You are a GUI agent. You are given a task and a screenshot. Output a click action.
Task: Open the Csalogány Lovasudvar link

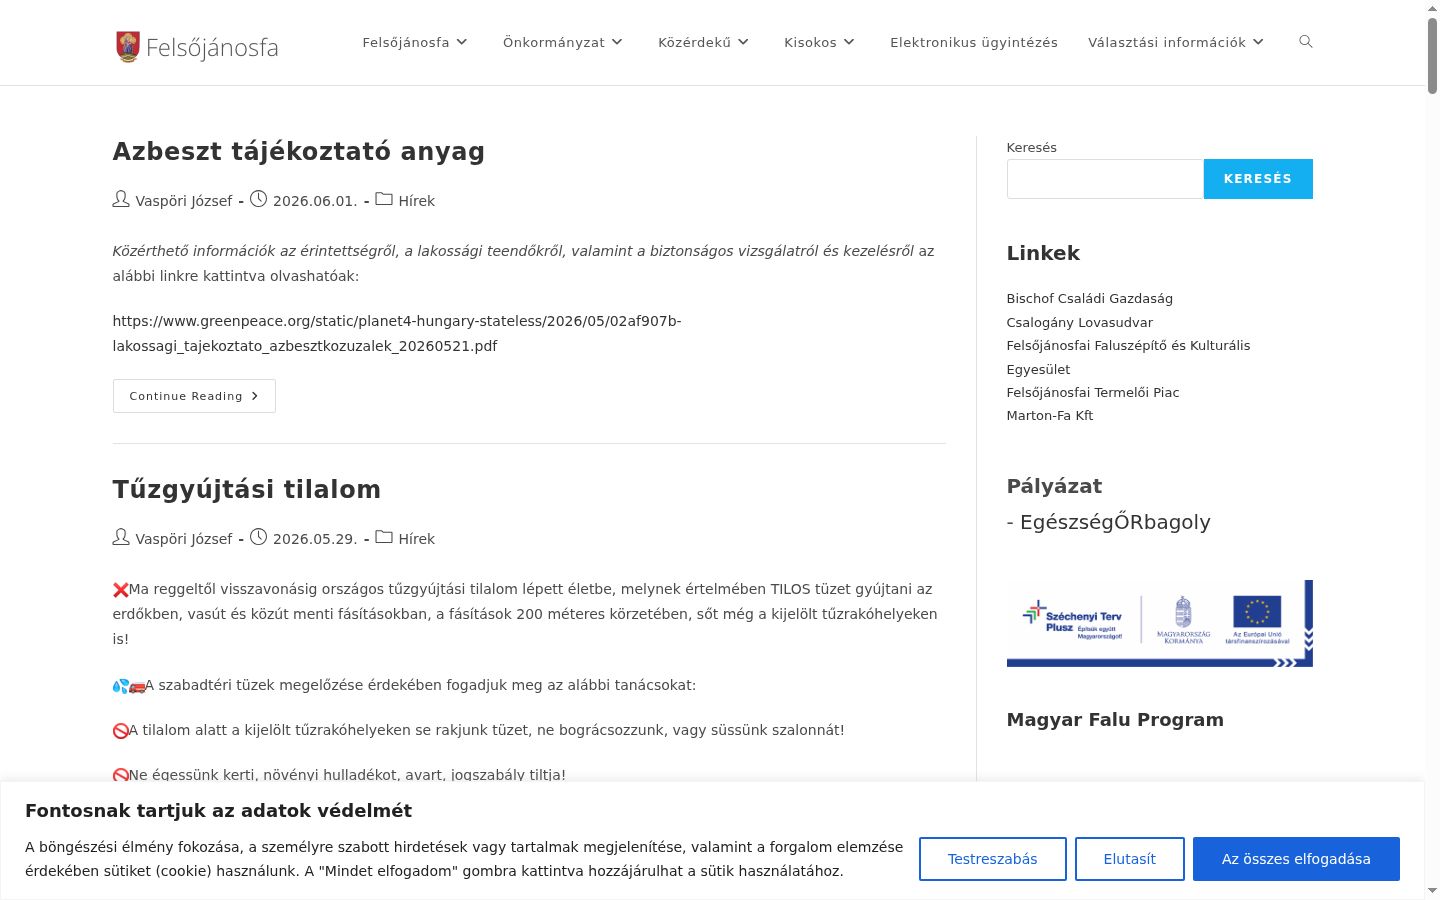1080,322
